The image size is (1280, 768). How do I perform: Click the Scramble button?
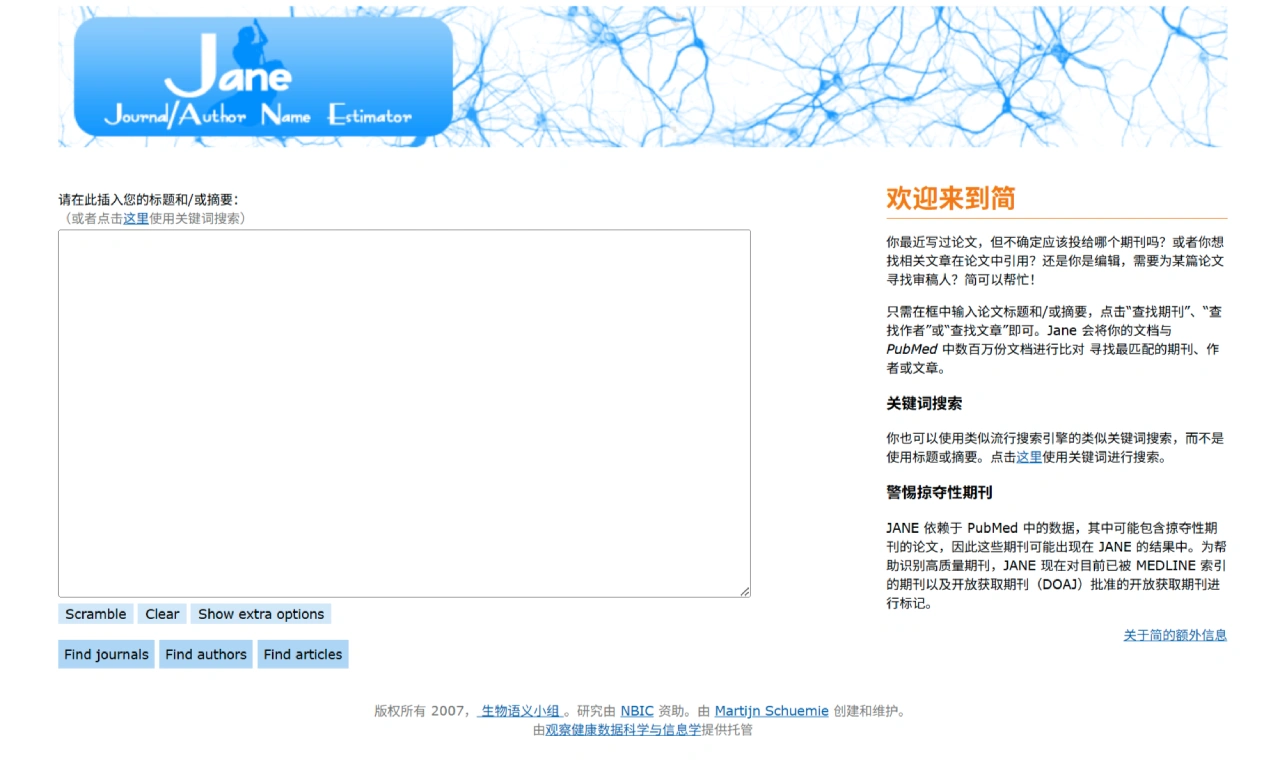pos(95,614)
